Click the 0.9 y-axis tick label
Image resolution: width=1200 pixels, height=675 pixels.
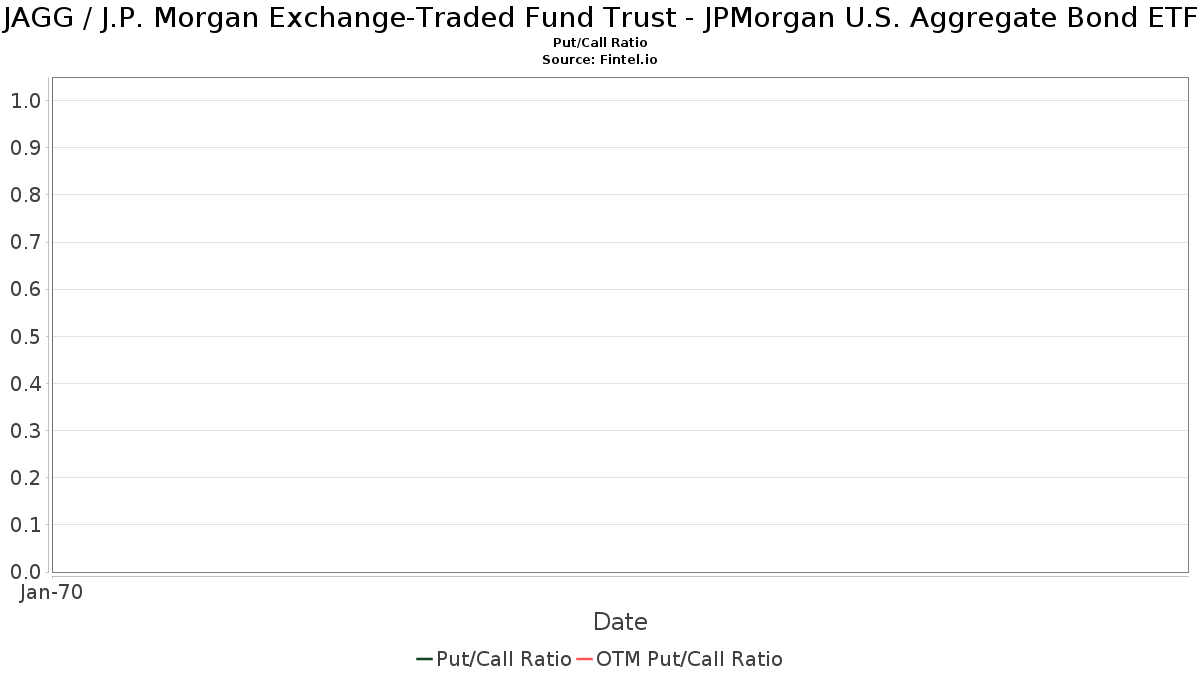[x=25, y=148]
